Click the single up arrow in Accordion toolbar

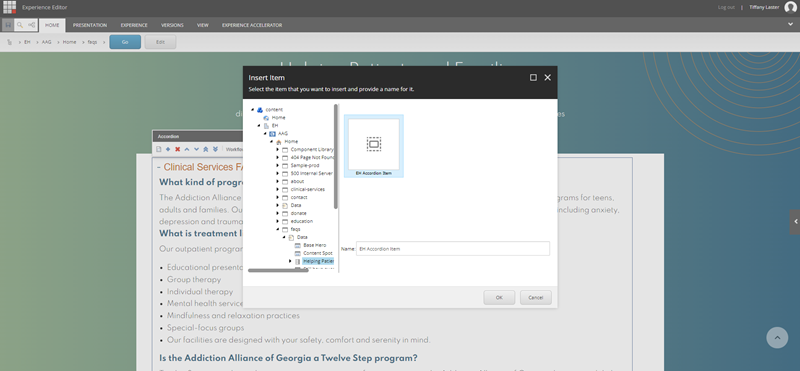[x=187, y=149]
